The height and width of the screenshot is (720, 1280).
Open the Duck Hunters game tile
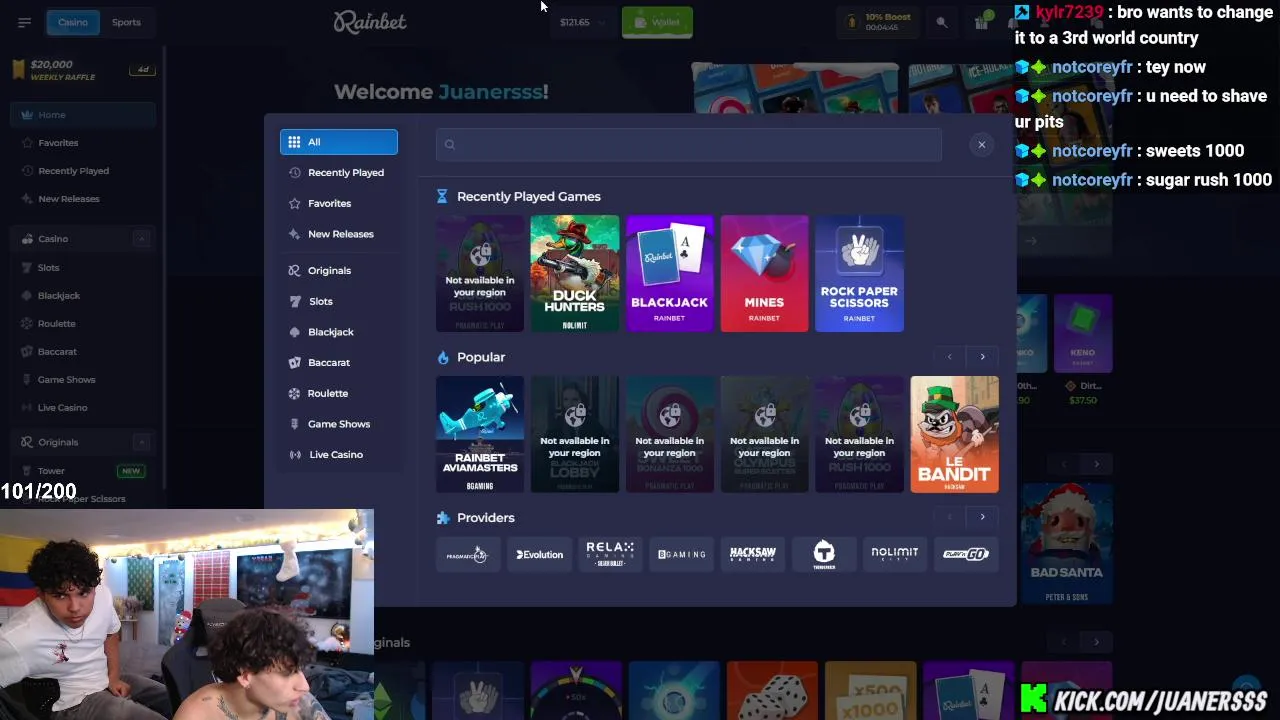coord(574,273)
